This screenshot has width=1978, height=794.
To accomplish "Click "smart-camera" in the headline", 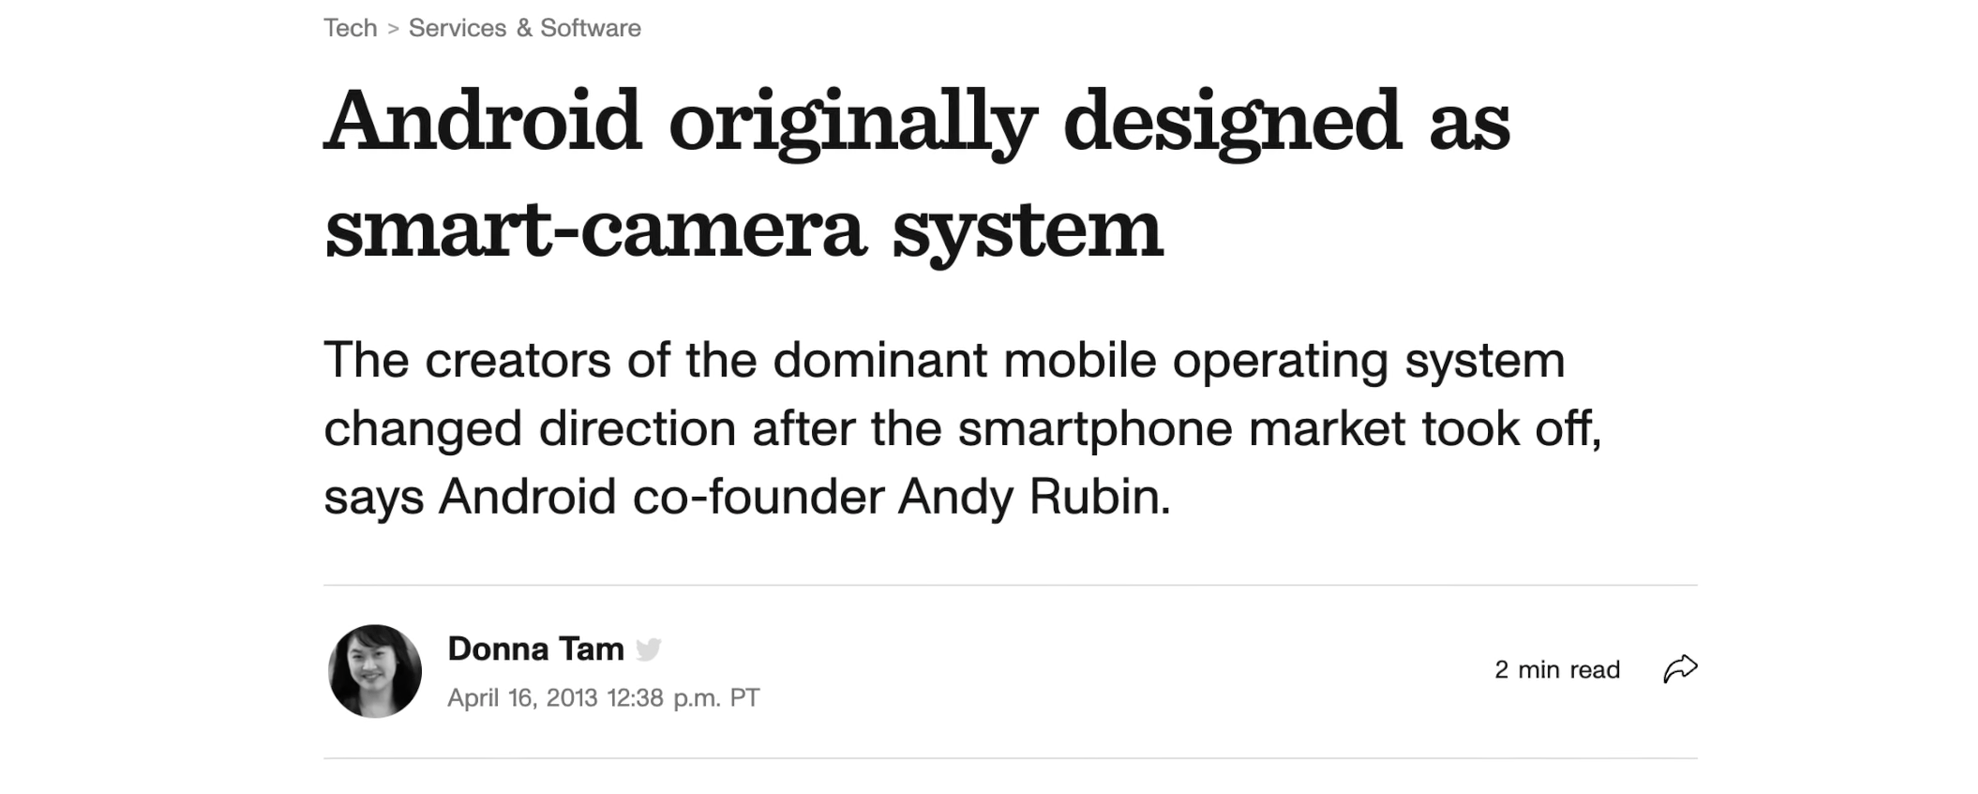I will 595,229.
